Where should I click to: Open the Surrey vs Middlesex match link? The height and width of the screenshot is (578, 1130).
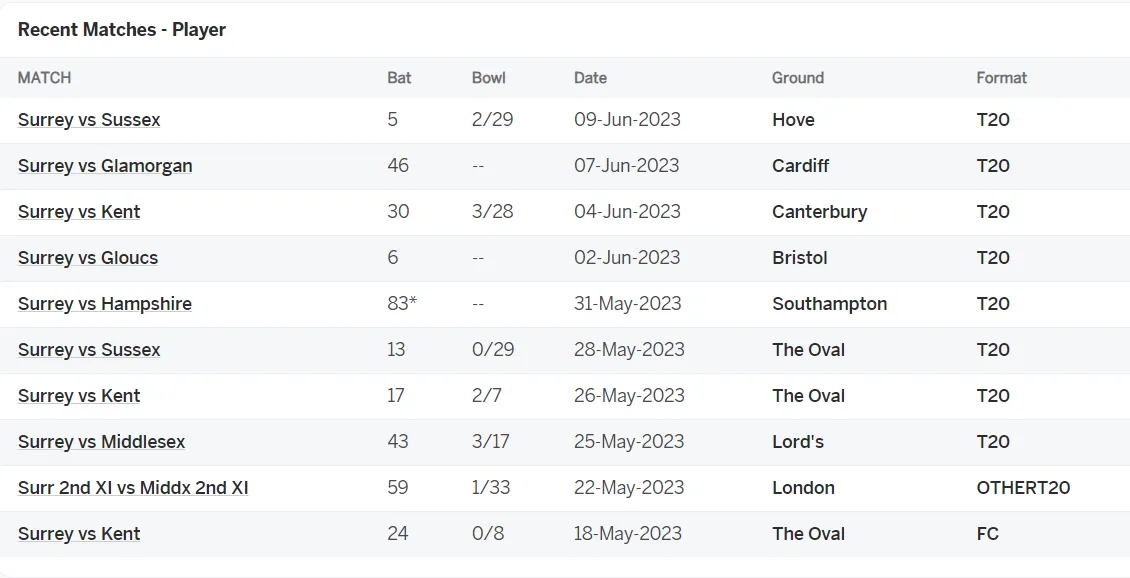[101, 442]
